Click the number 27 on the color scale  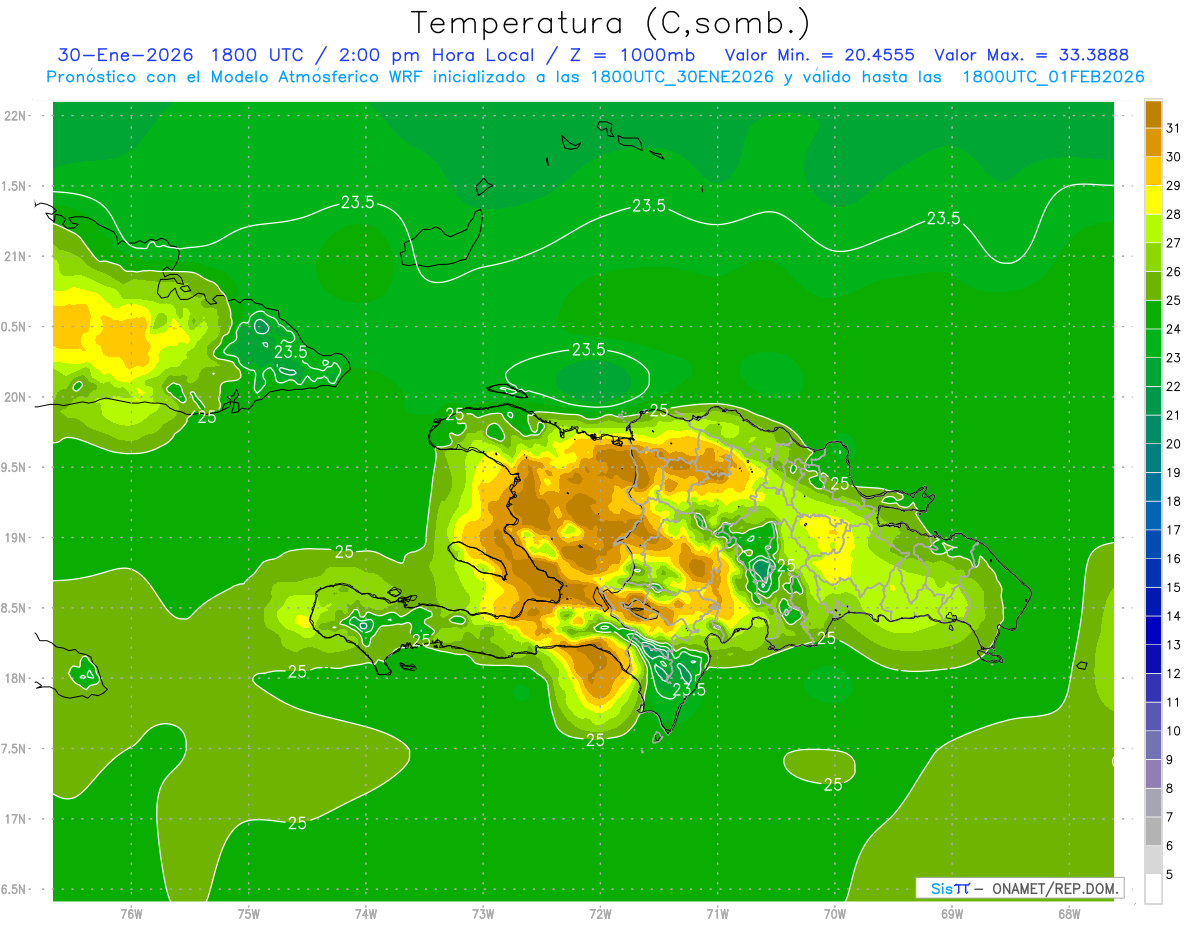(1173, 243)
